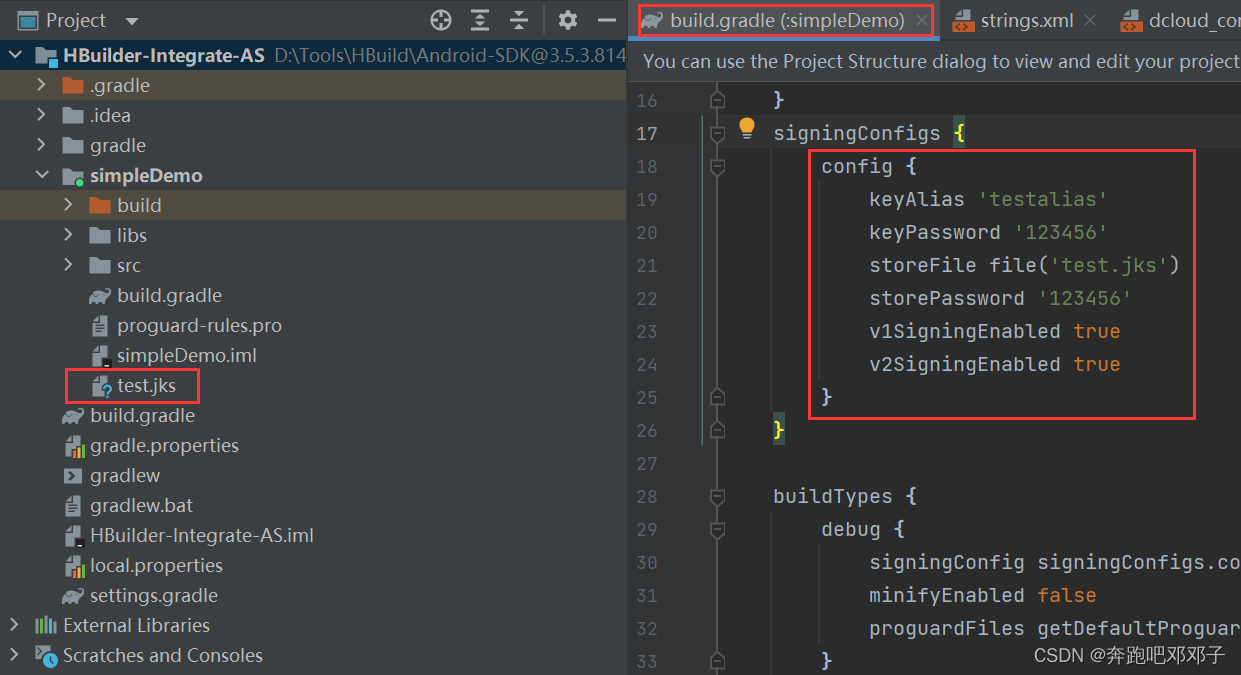Select local.properties file

pos(156,565)
